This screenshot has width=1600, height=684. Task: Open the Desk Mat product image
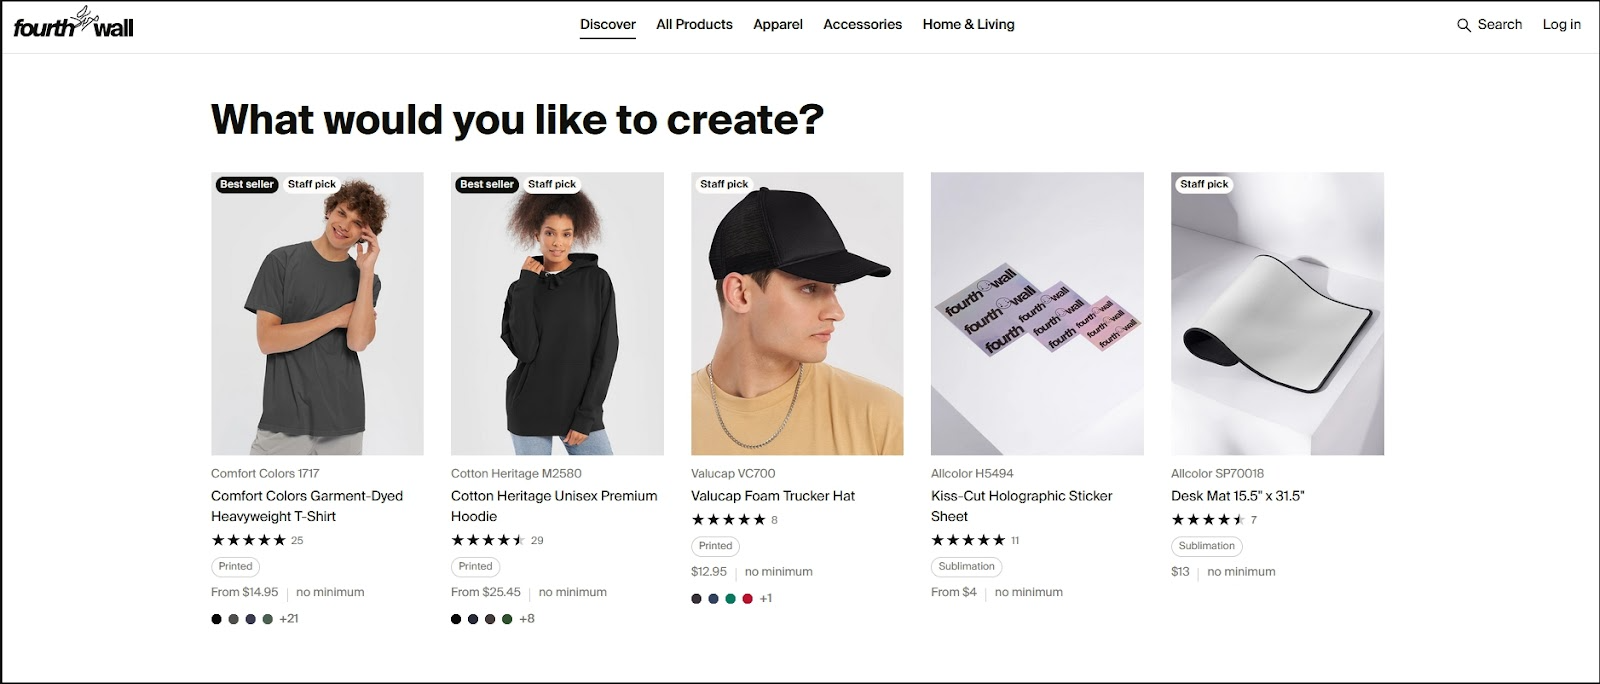click(x=1277, y=314)
